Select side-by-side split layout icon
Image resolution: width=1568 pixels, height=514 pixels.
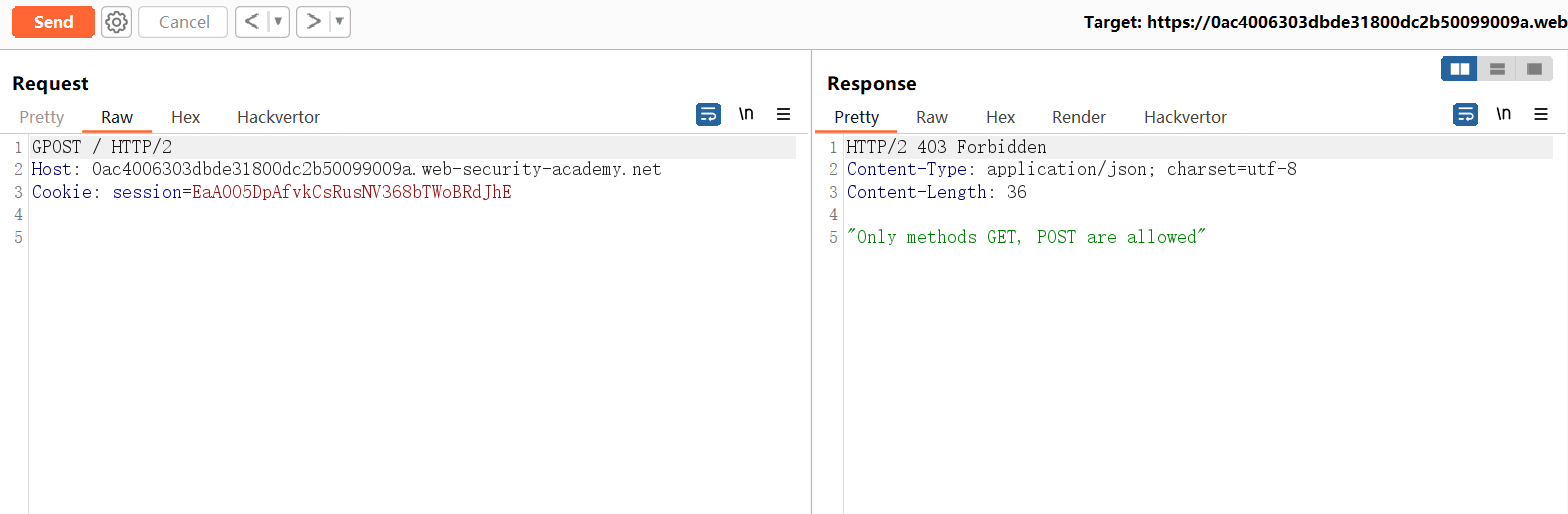tap(1460, 69)
